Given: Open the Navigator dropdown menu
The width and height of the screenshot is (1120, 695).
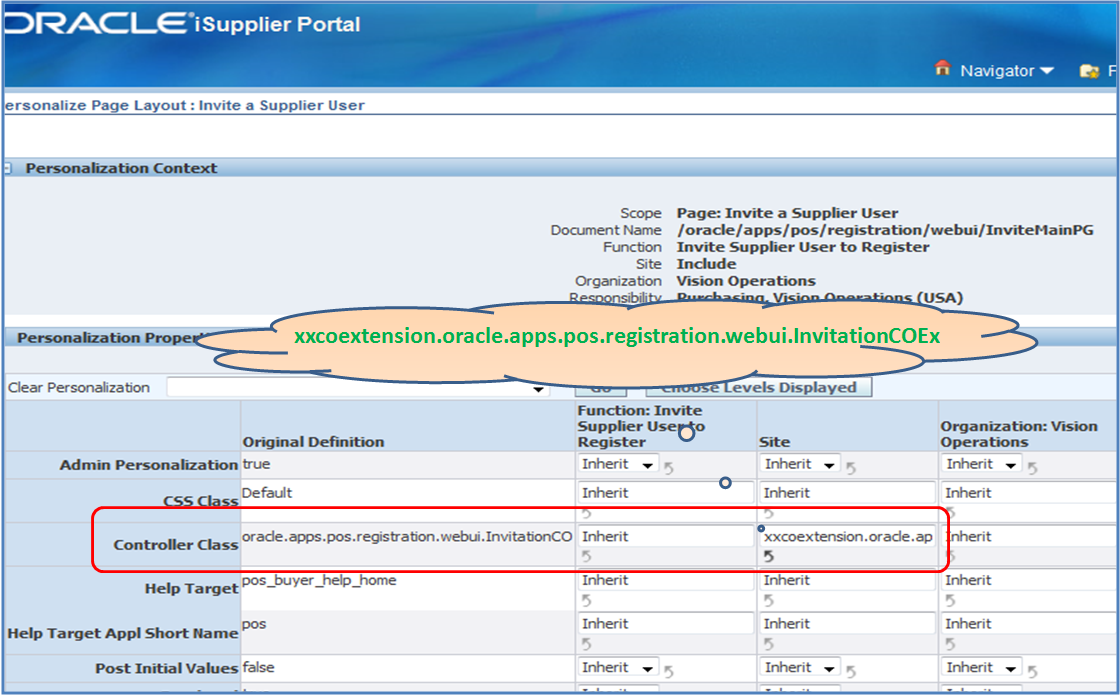Looking at the screenshot, I should (1007, 71).
